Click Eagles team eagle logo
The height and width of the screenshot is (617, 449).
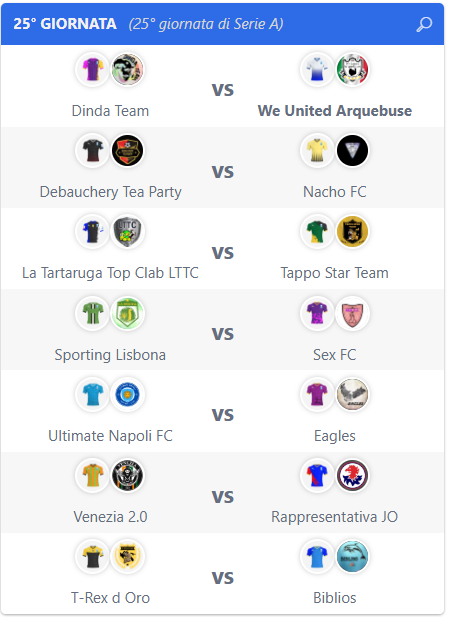(x=352, y=394)
